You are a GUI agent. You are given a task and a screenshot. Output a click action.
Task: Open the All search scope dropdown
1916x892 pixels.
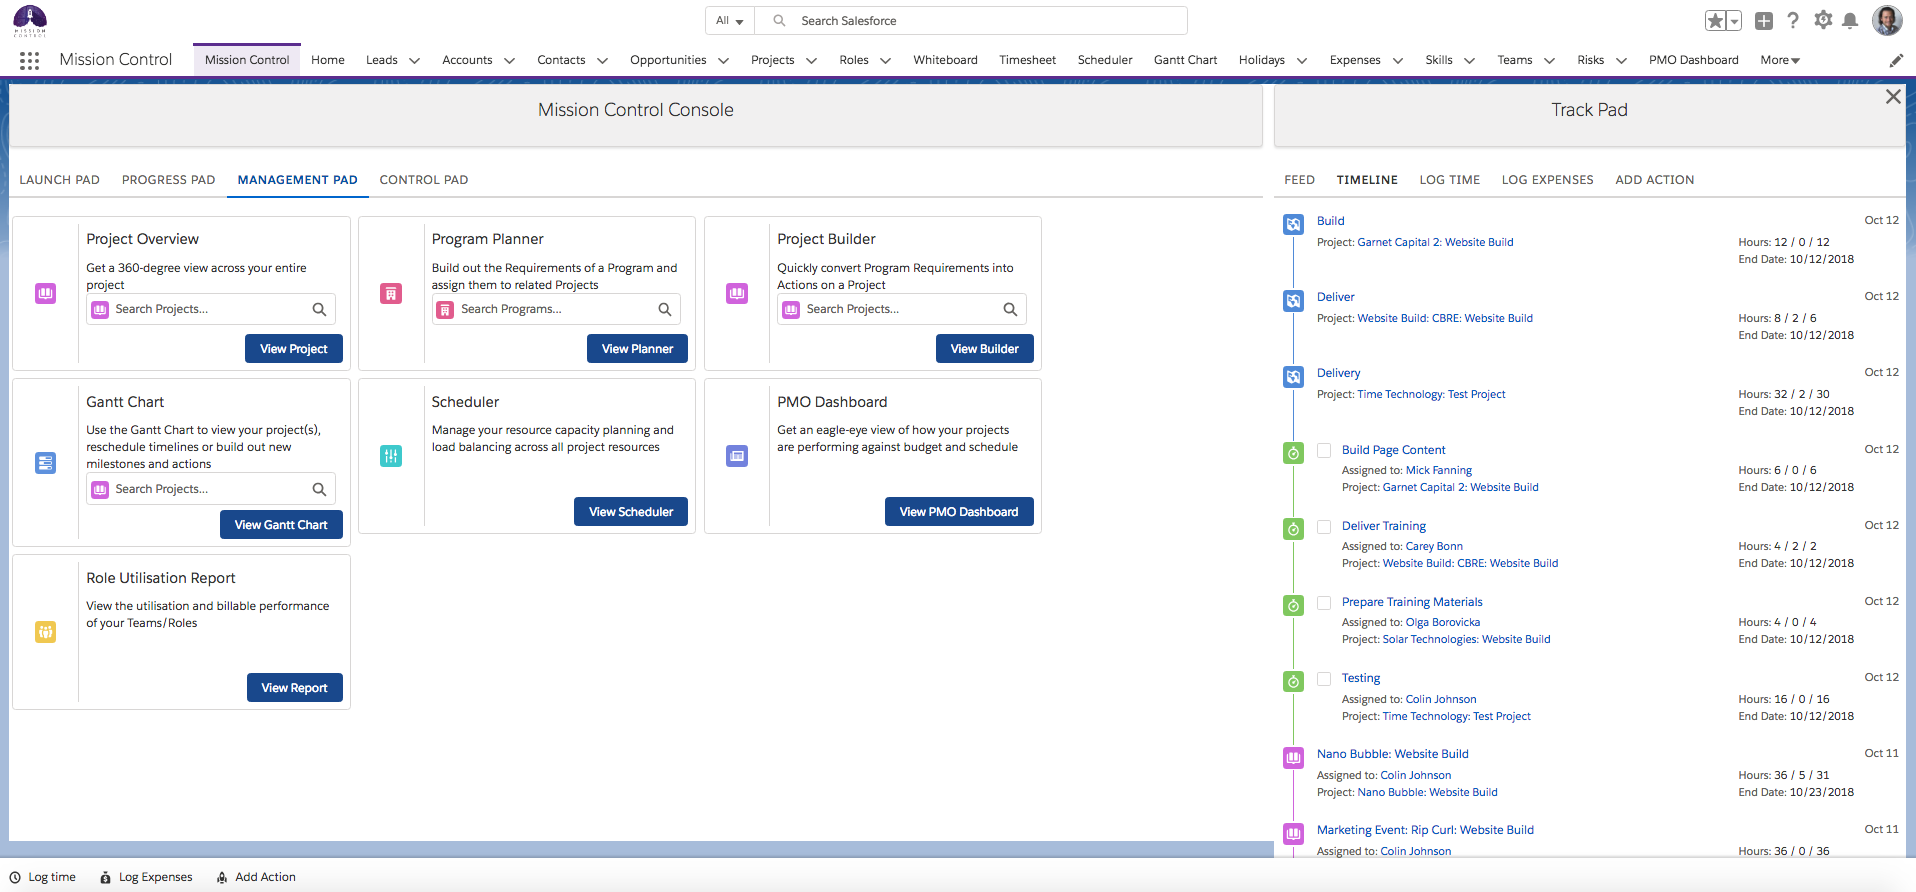click(x=729, y=21)
